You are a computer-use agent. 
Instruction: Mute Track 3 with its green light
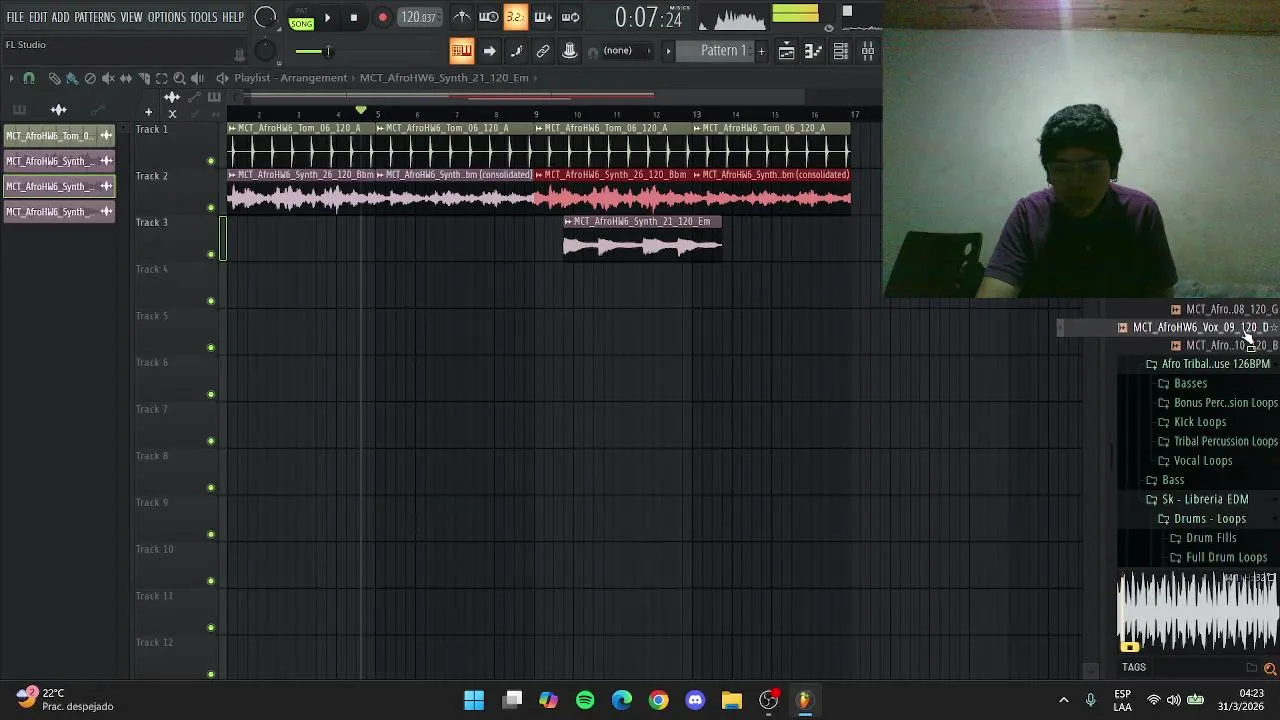211,254
